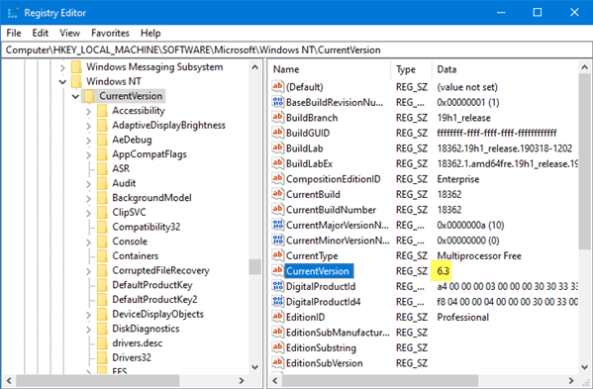
Task: Click the string icon beside EditionSubstring
Action: tap(278, 347)
